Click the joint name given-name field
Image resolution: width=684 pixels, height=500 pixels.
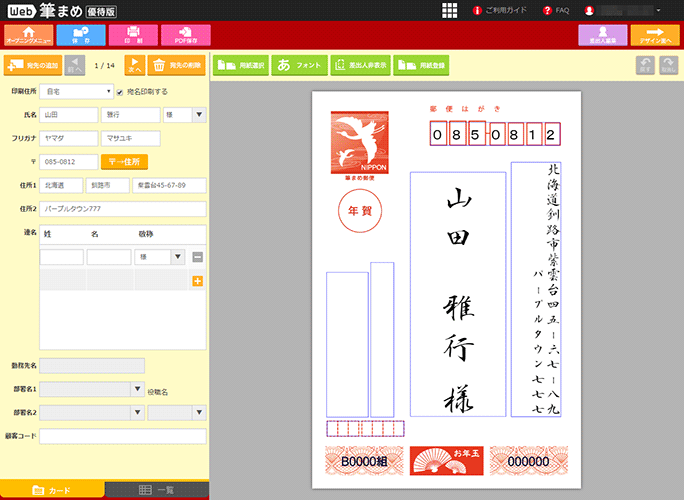point(109,257)
